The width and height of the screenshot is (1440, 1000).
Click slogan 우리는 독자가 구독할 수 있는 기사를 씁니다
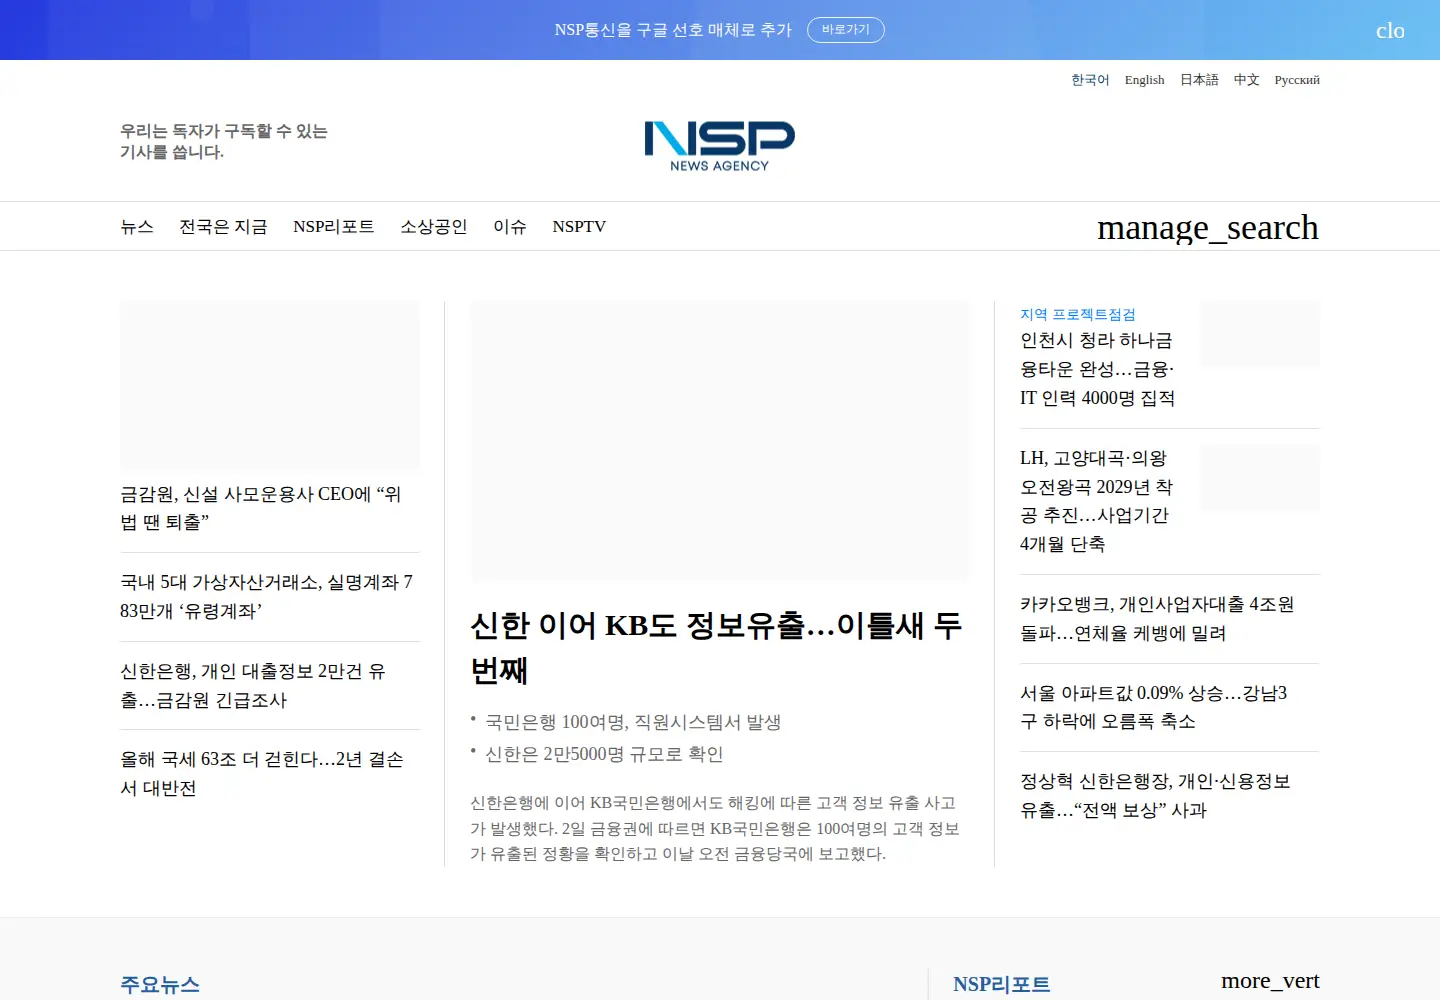point(224,141)
